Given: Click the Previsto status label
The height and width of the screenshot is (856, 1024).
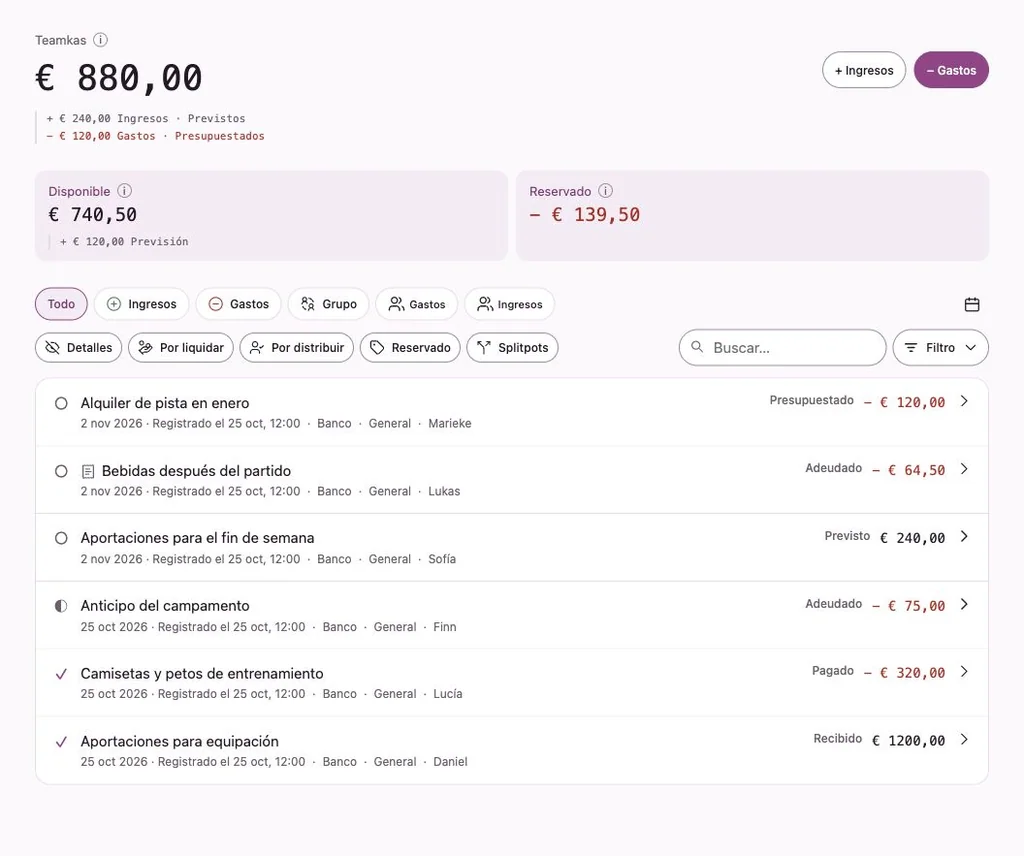Looking at the screenshot, I should 847,535.
